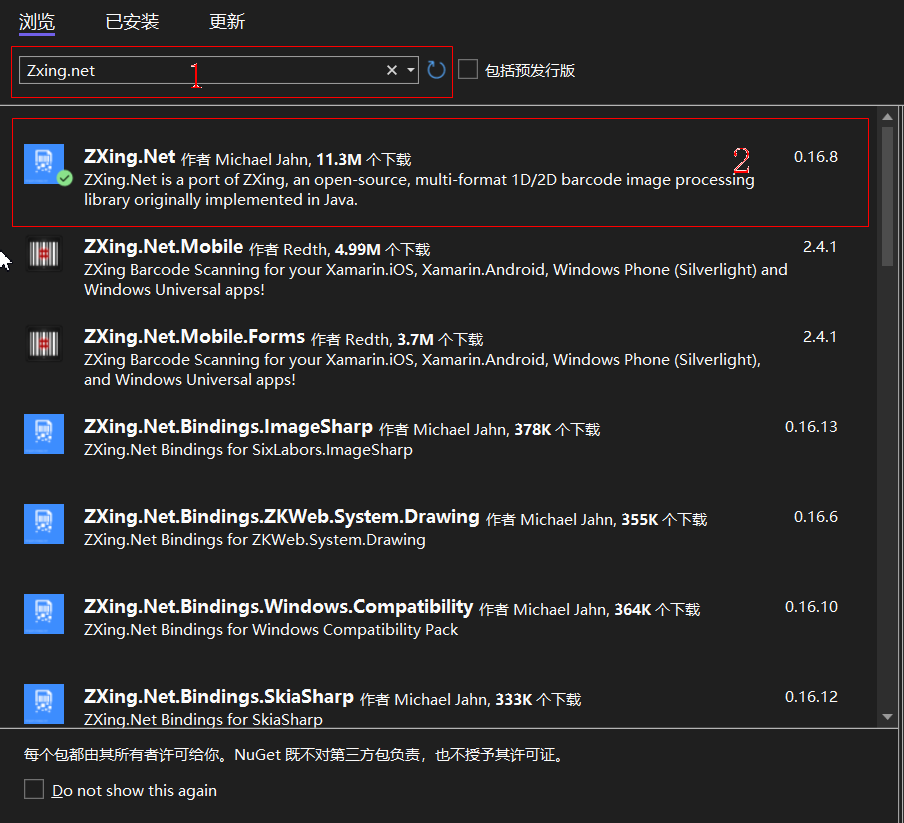The width and height of the screenshot is (904, 823).
Task: Click the 4.99M downloads author line
Action: [x=340, y=250]
